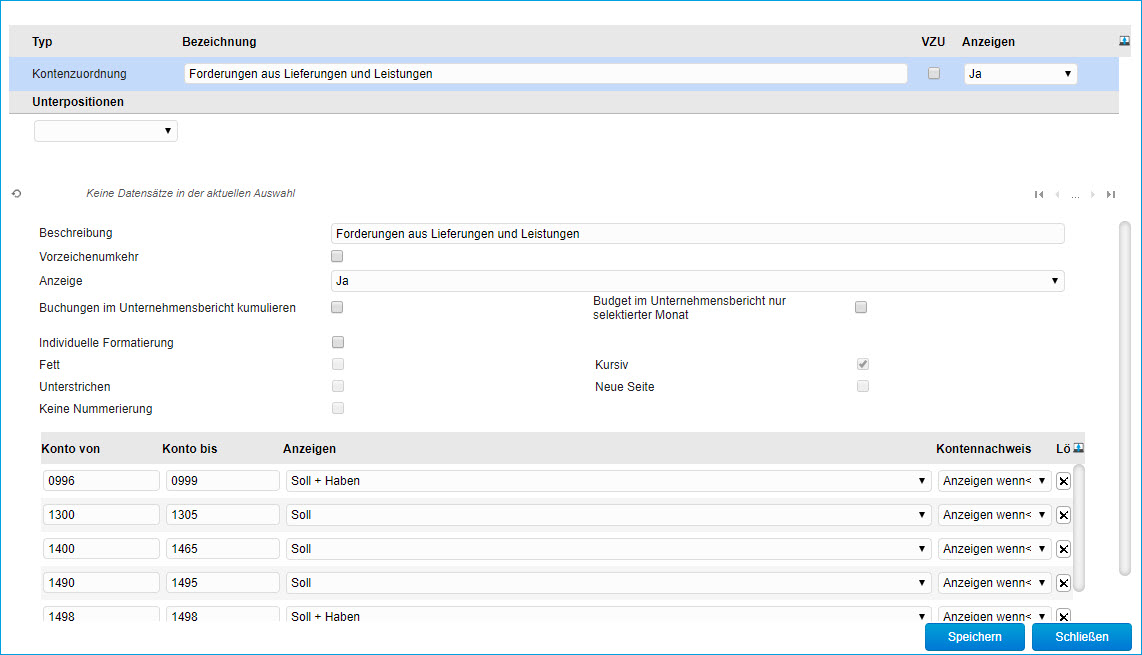Viewport: 1142px width, 655px height.
Task: Click Konto bis field containing 1465
Action: coord(223,549)
